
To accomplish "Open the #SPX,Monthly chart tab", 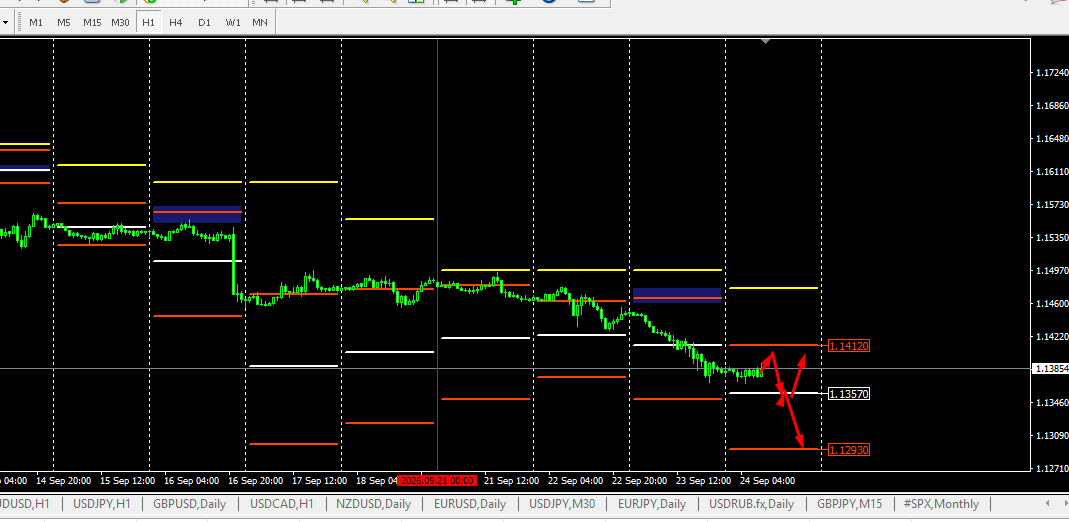I will (x=942, y=504).
